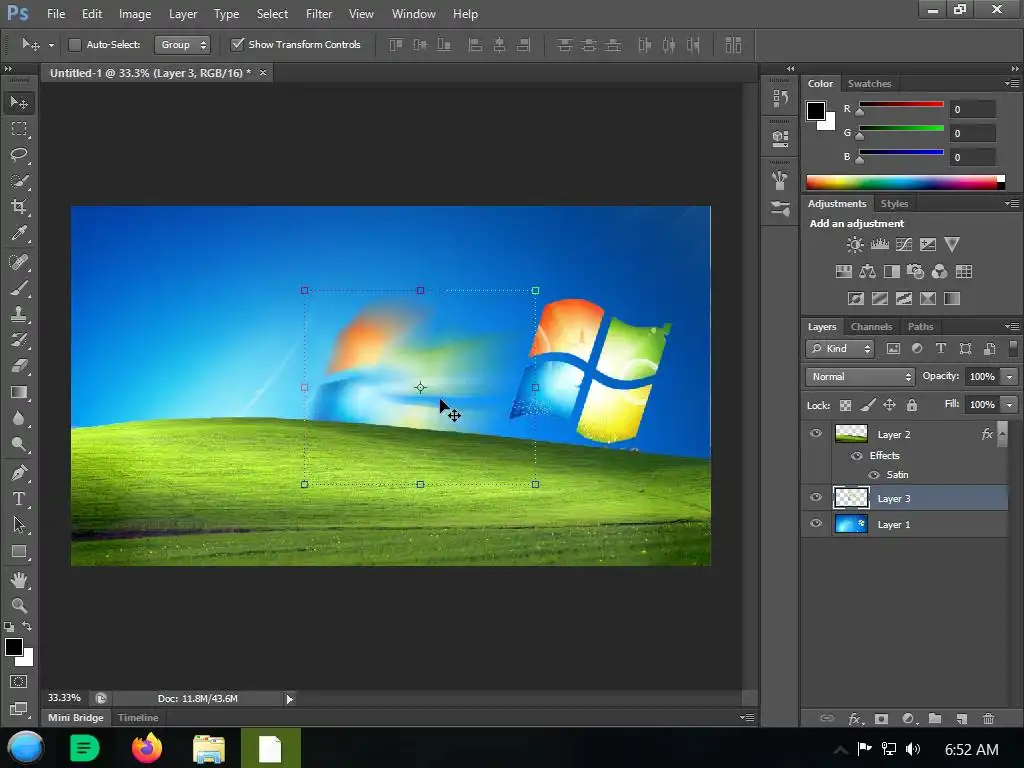Open Opacity slider dropdown arrow
Viewport: 1024px width, 768px height.
1010,377
